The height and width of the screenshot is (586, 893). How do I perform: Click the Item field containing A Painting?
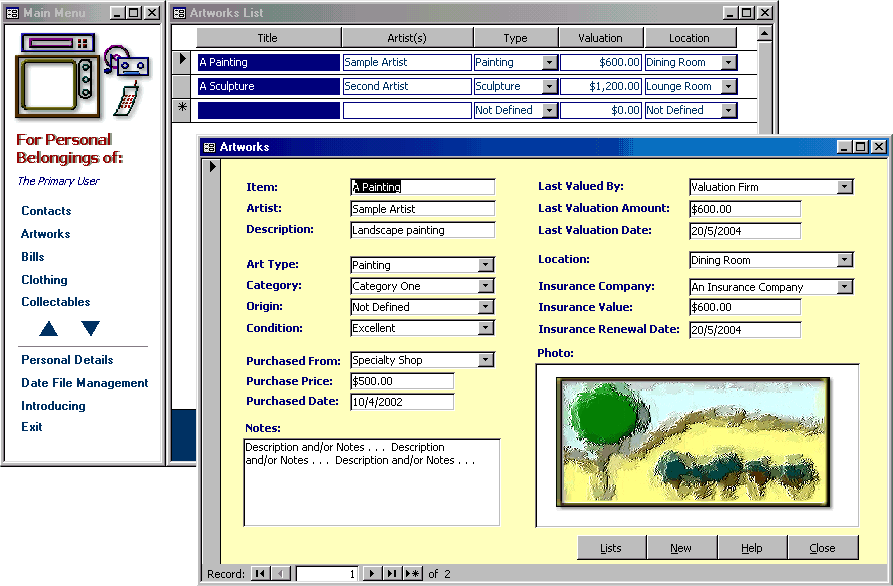pyautogui.click(x=423, y=187)
